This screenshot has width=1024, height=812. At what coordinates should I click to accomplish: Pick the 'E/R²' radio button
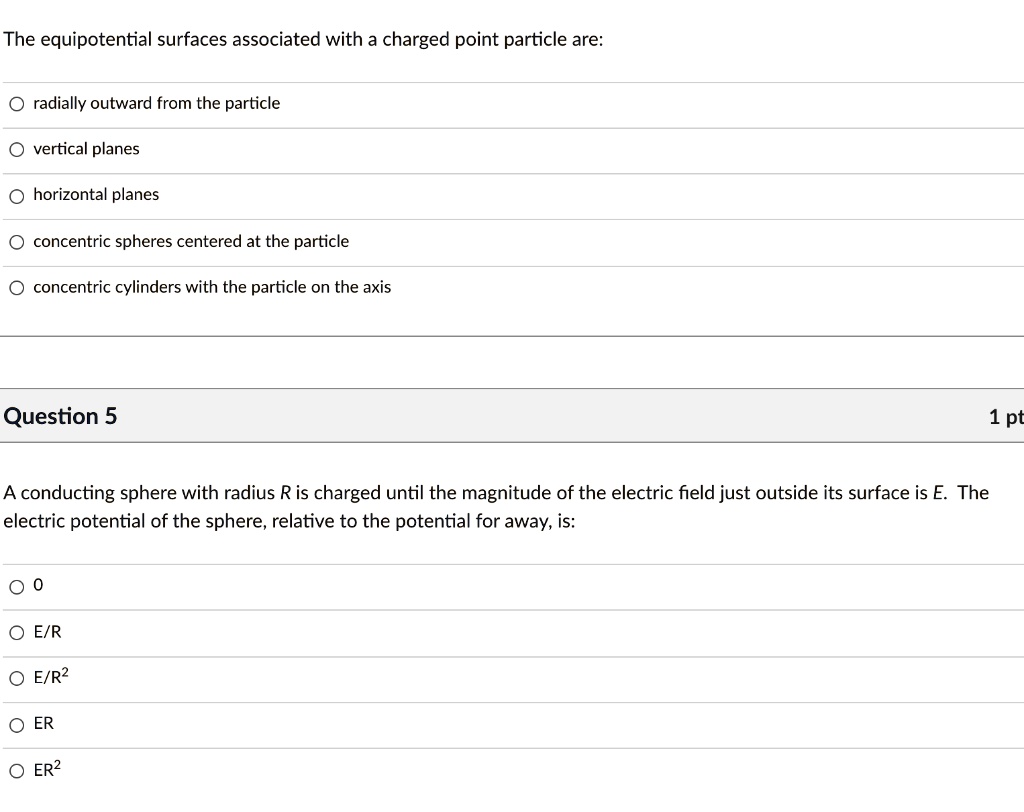[x=17, y=678]
